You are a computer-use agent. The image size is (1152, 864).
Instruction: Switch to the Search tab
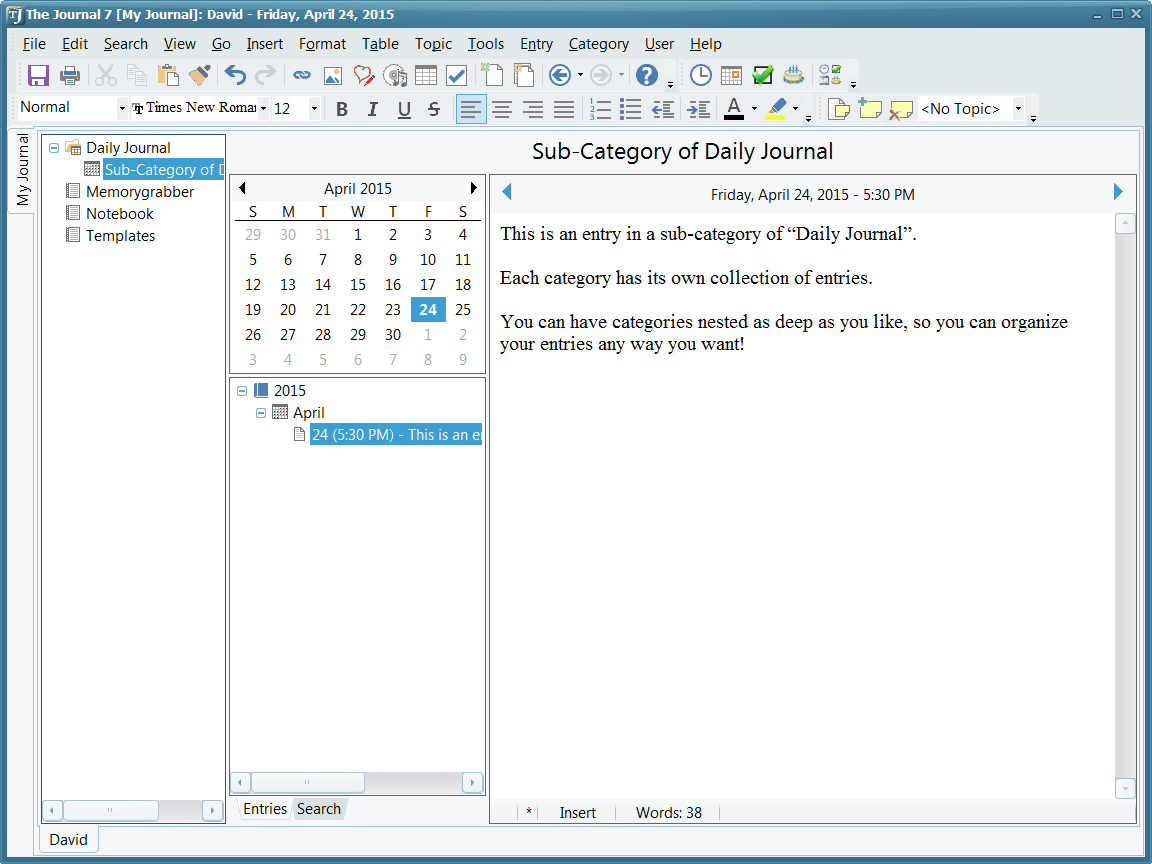coord(318,809)
